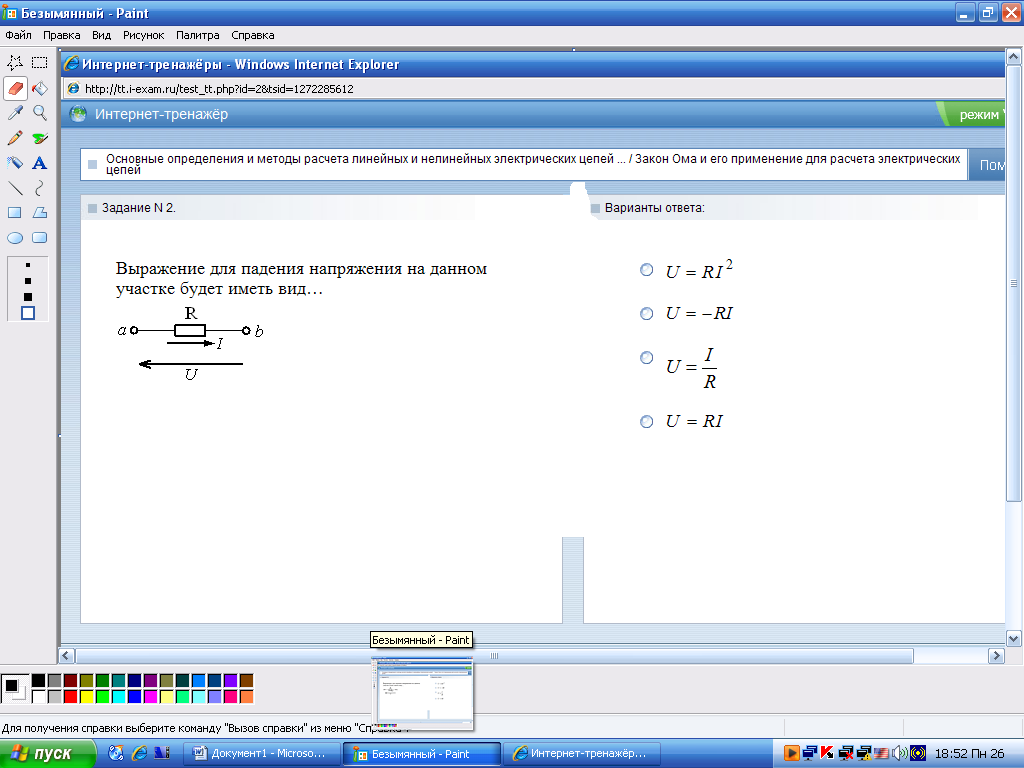Select the Free-Form Select tool

[15, 63]
